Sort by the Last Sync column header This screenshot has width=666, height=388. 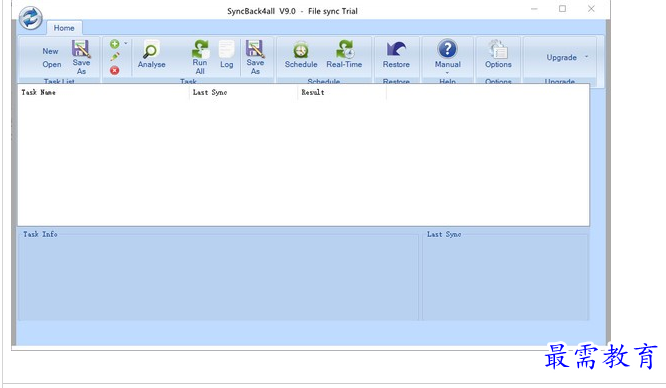pyautogui.click(x=243, y=92)
